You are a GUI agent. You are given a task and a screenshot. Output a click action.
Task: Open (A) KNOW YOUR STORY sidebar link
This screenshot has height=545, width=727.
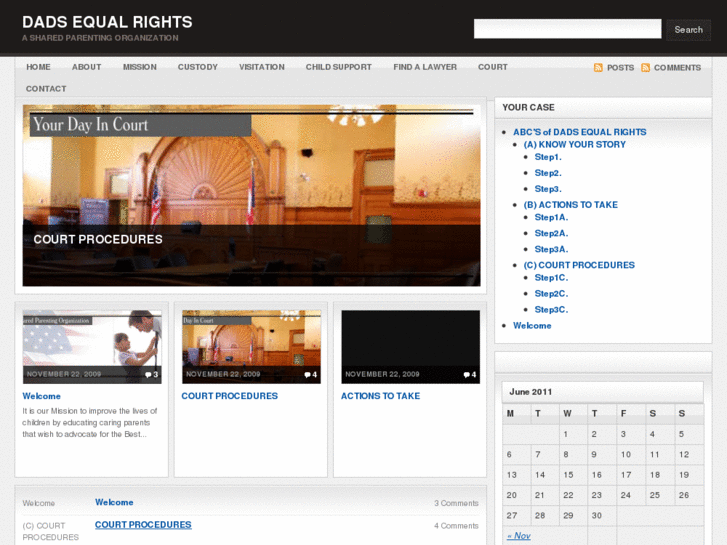(574, 145)
